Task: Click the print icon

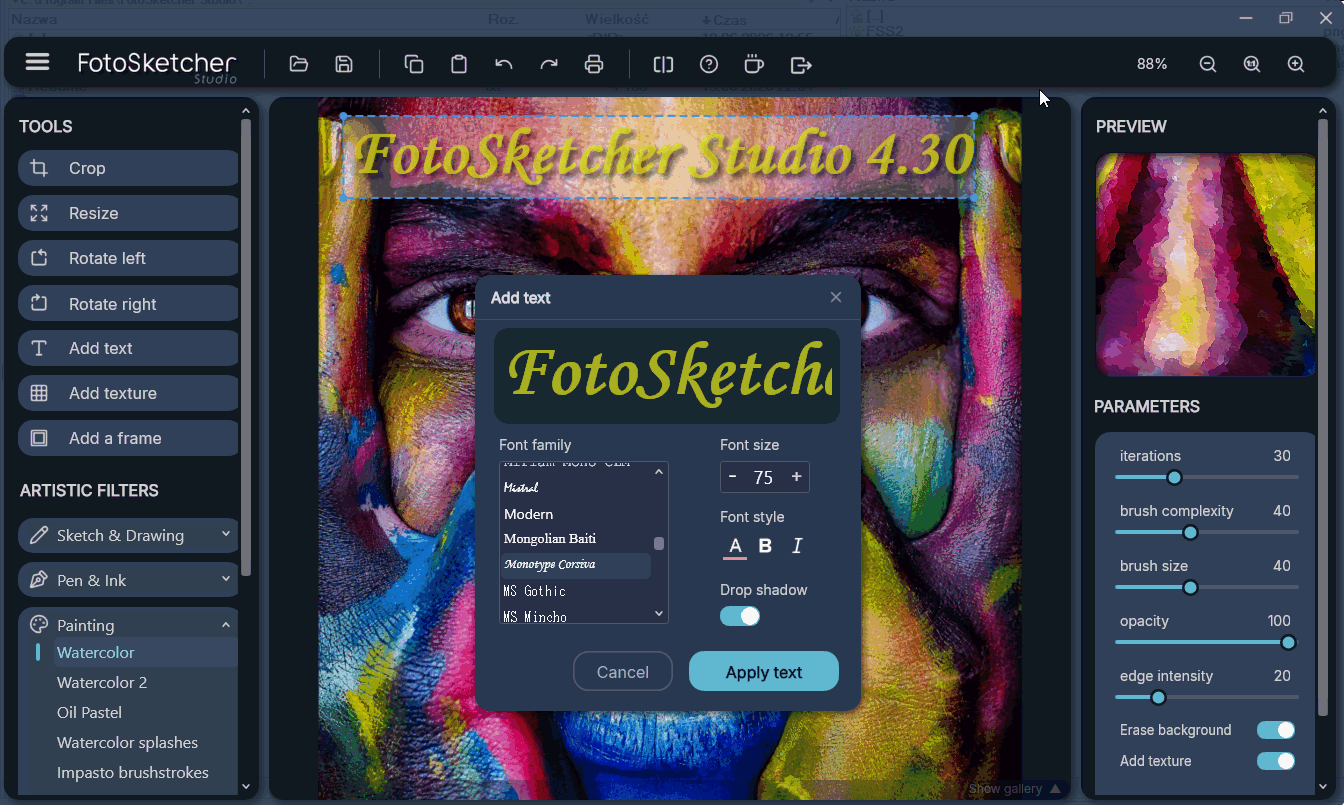Action: point(594,64)
